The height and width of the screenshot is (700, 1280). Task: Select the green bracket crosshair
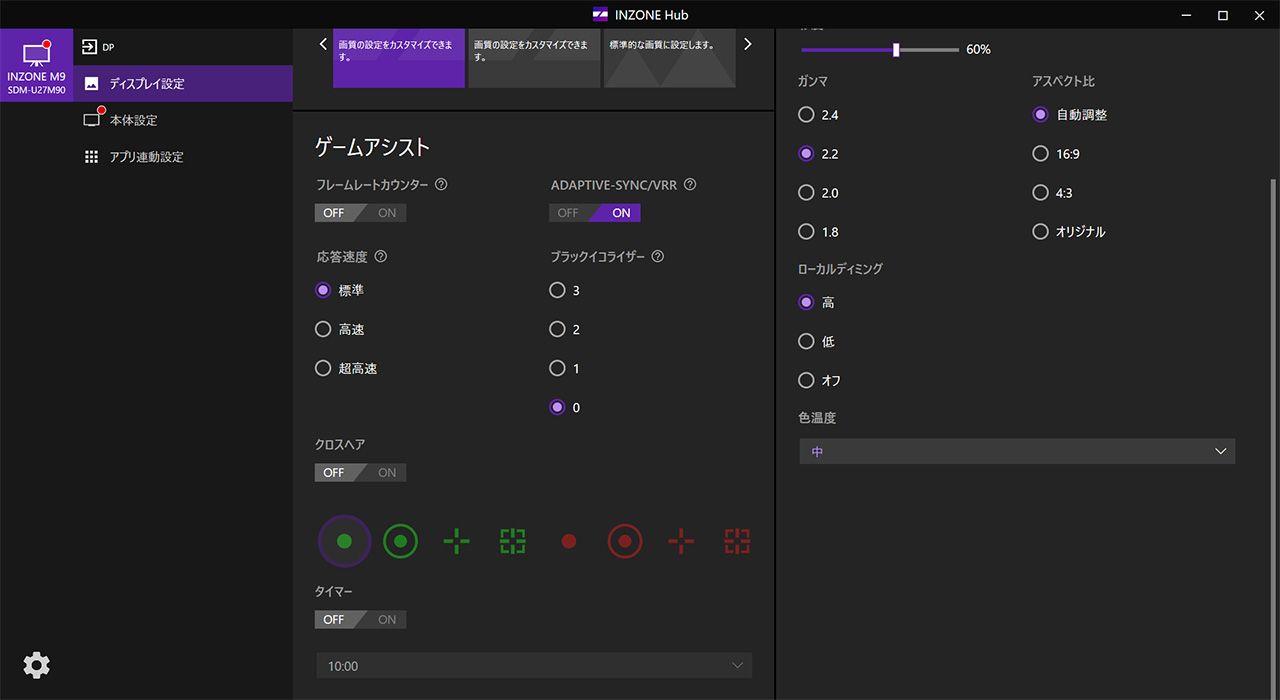click(513, 541)
